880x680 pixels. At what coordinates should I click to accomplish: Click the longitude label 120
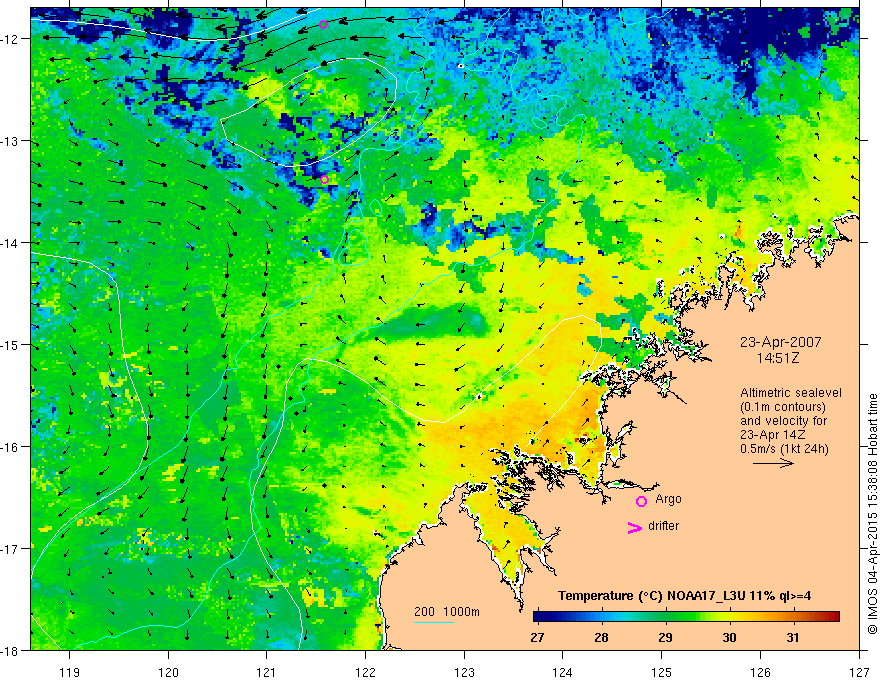tap(168, 673)
